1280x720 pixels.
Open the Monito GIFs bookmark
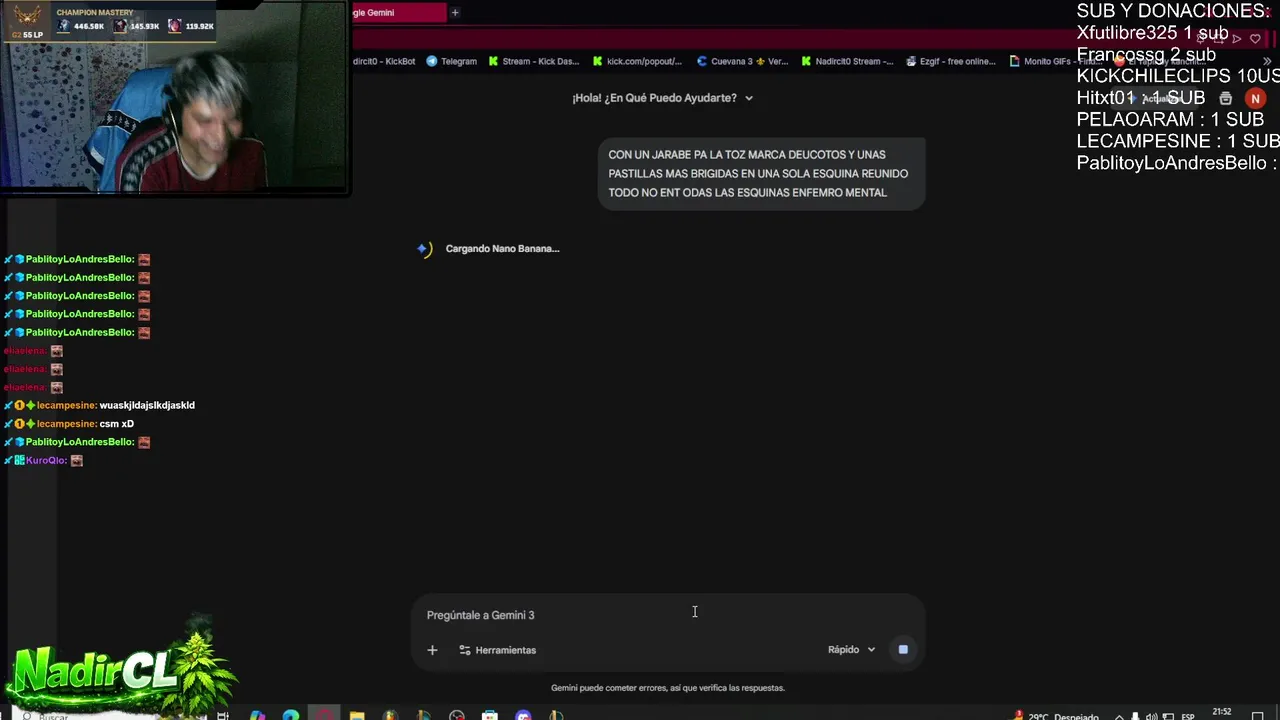pos(1055,61)
